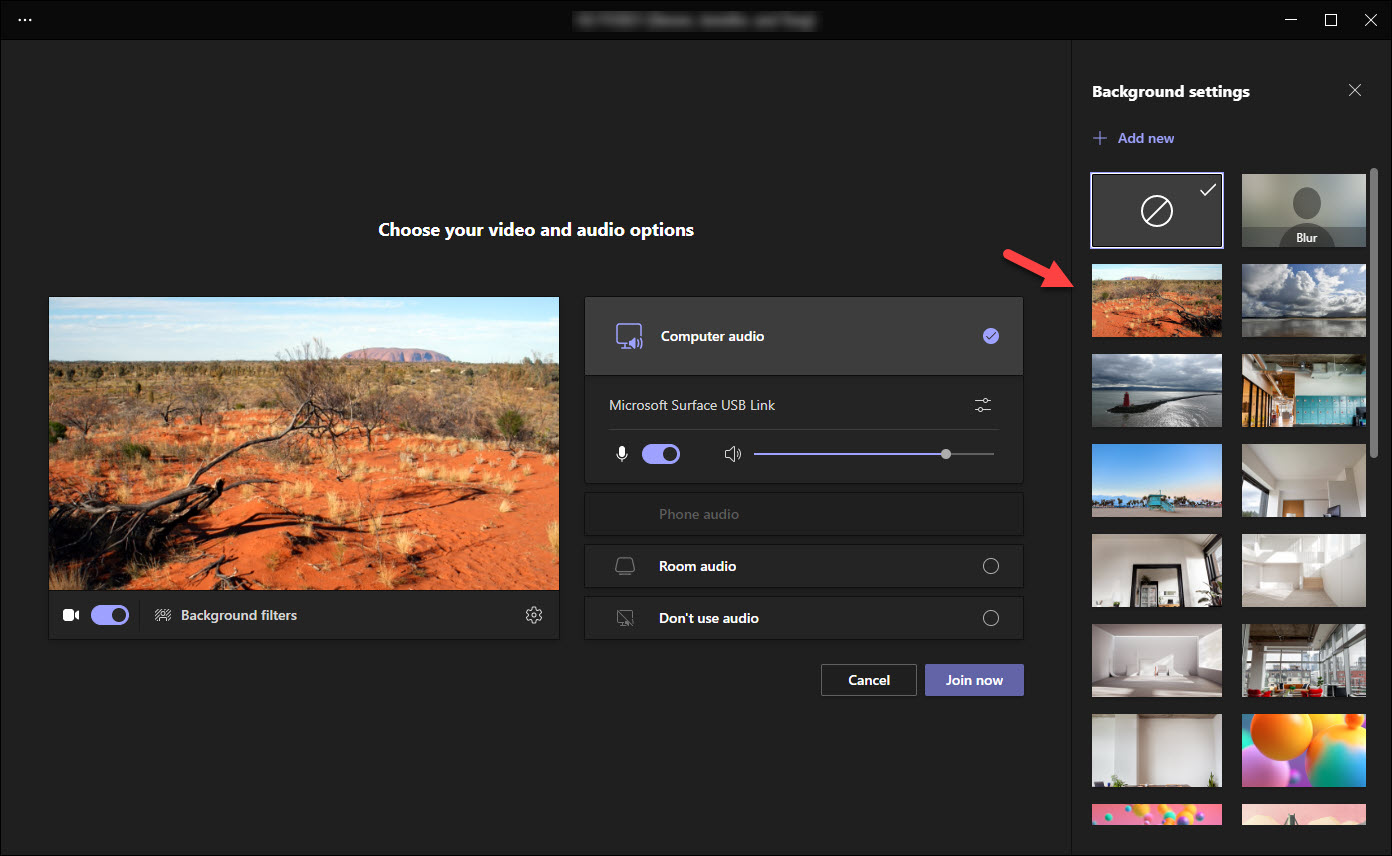Turn off the camera toggle
This screenshot has height=856, width=1392.
tap(110, 615)
